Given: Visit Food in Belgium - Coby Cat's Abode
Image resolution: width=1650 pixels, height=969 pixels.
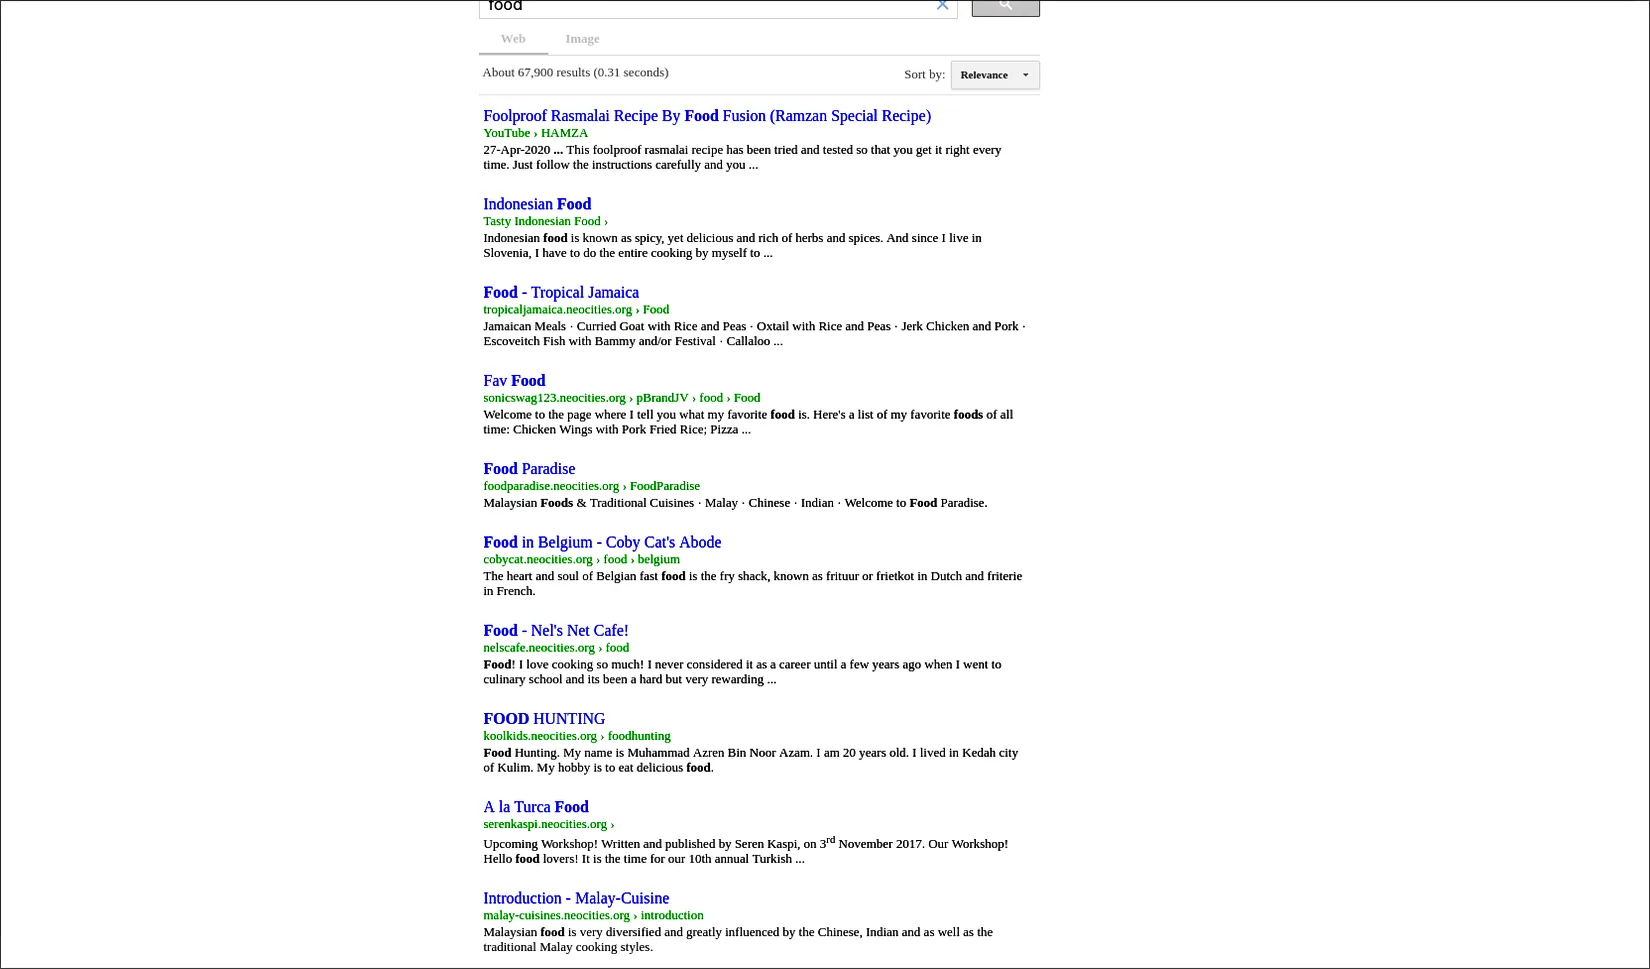Looking at the screenshot, I should (x=602, y=541).
